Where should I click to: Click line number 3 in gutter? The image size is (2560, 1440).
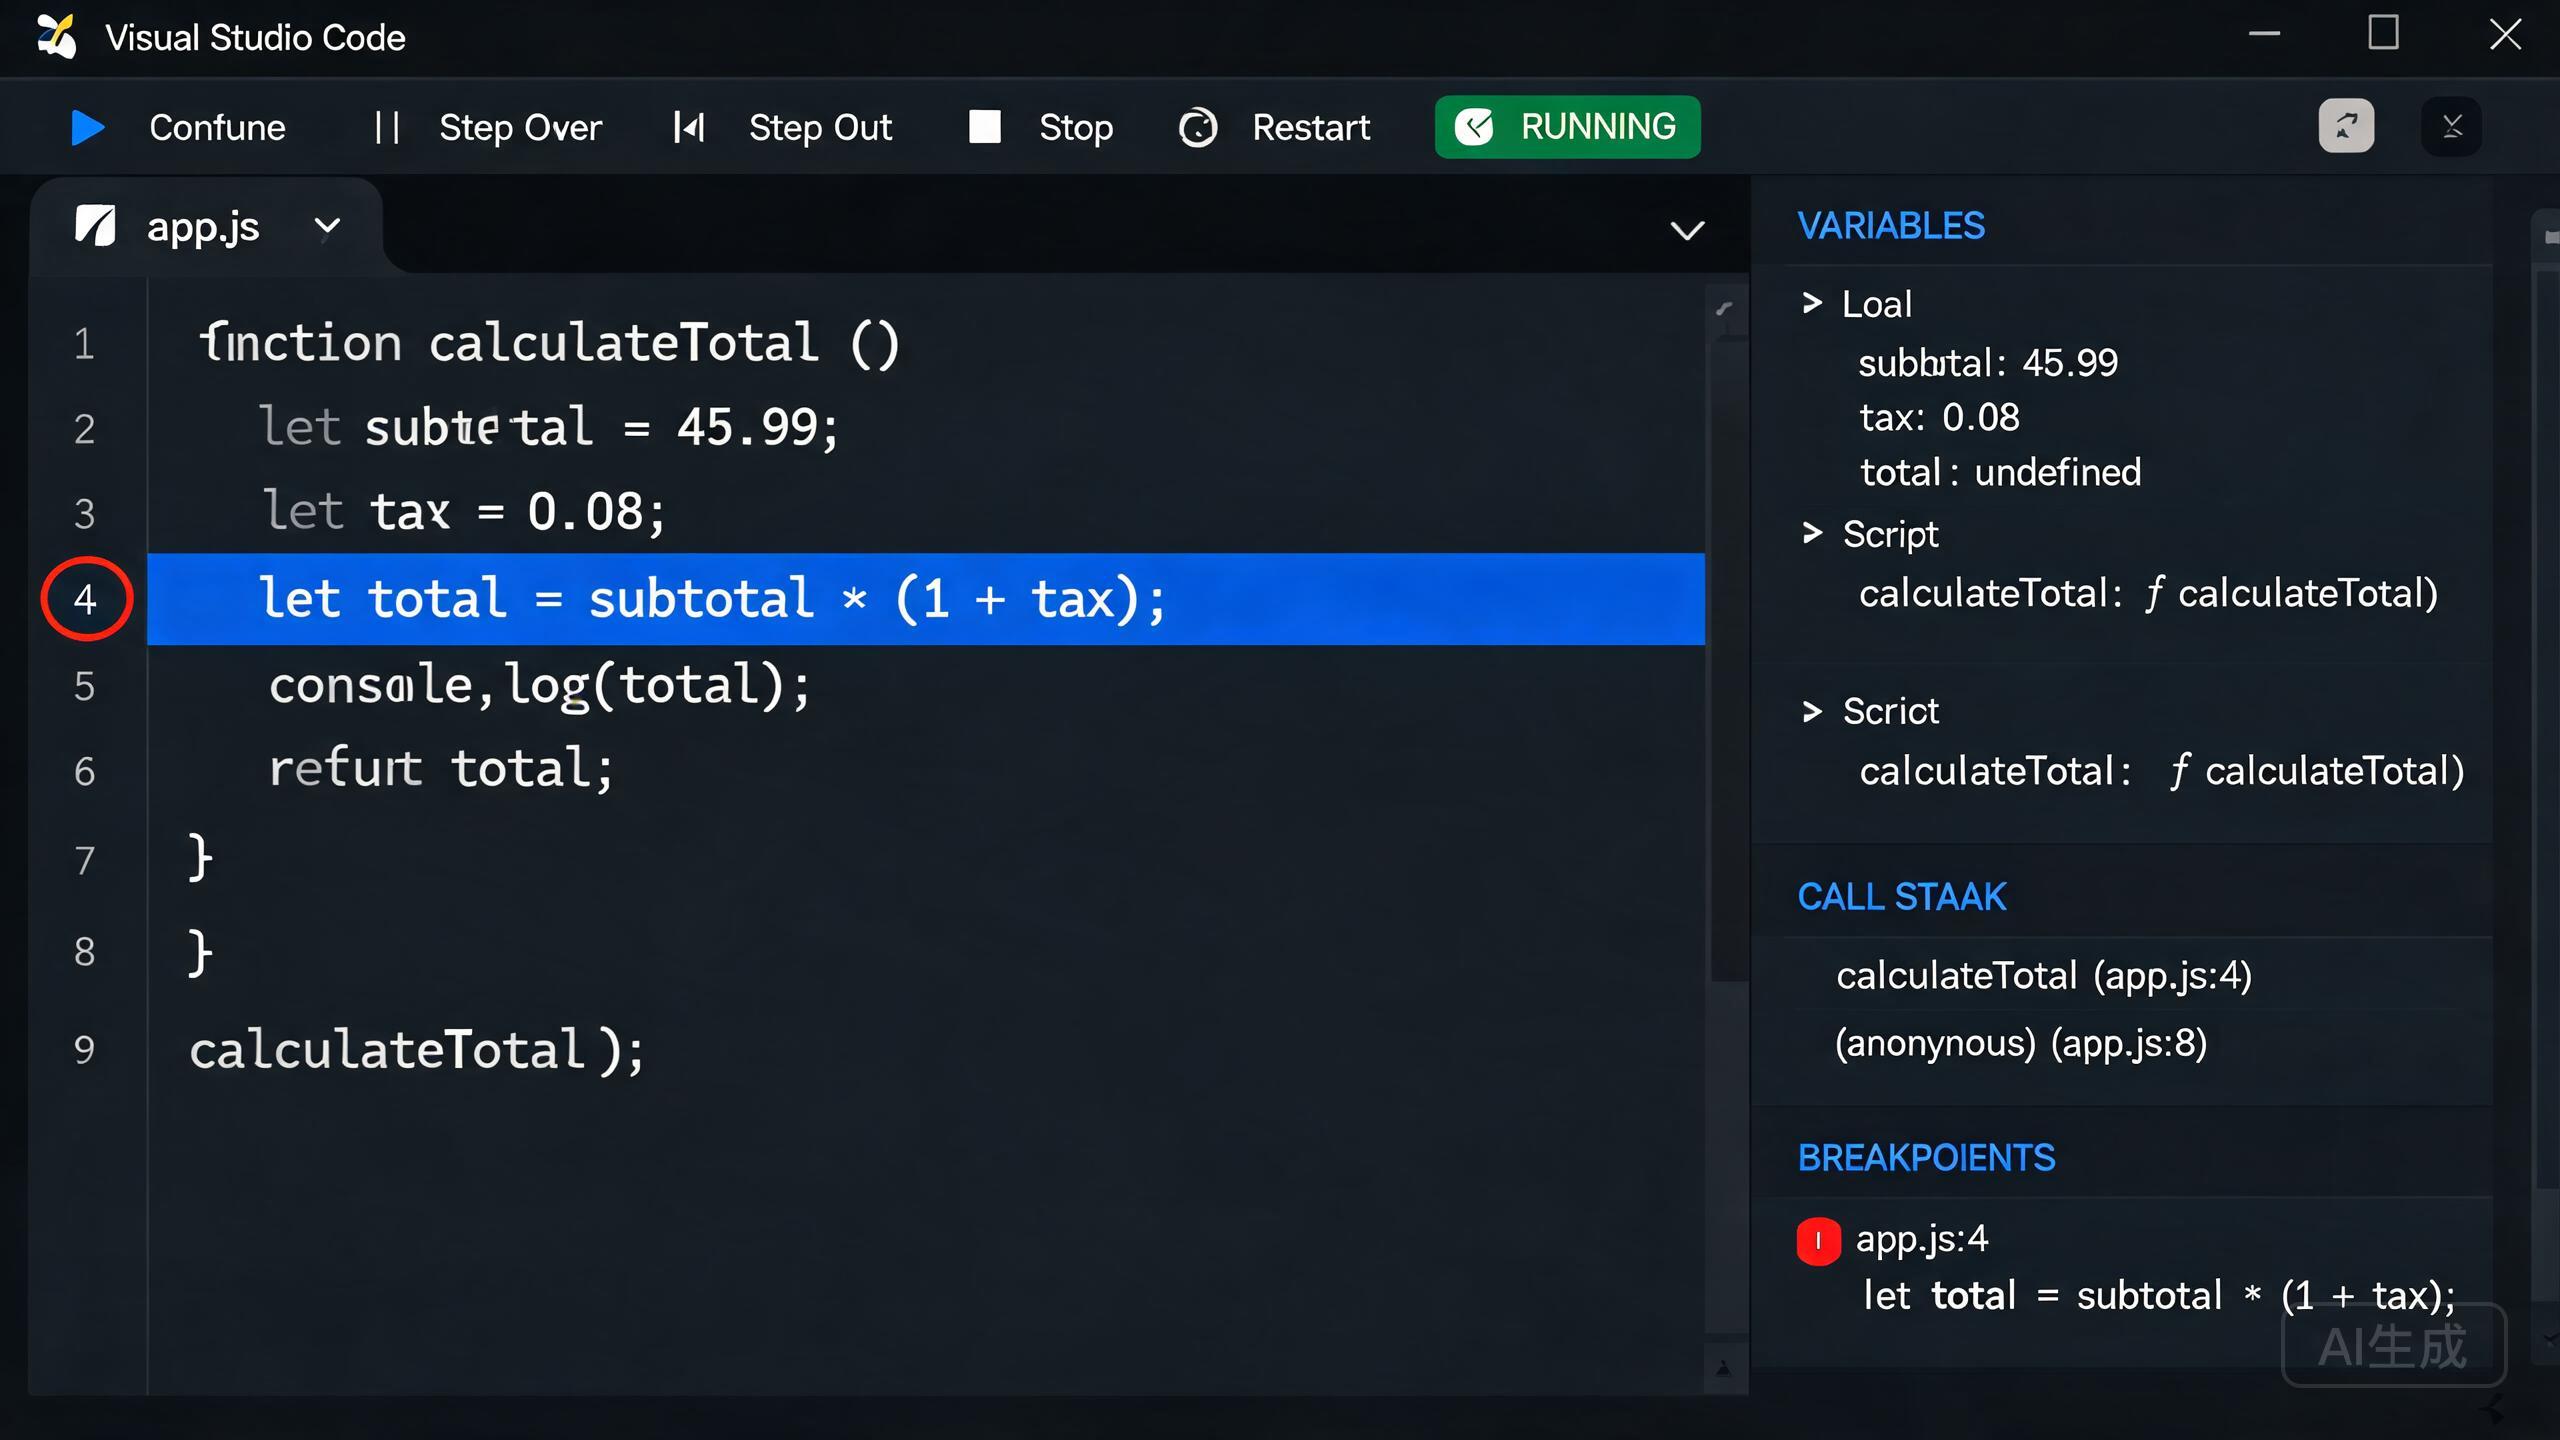(x=84, y=514)
